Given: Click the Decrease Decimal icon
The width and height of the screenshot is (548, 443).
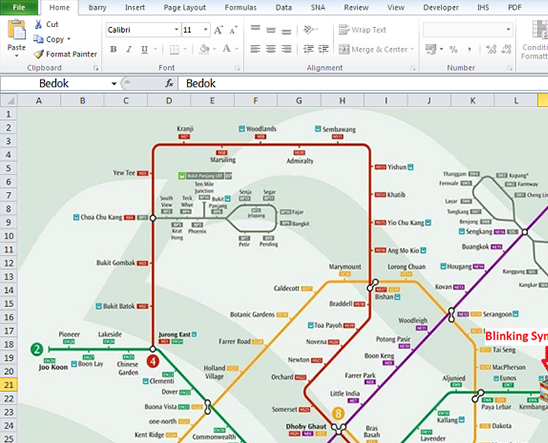Looking at the screenshot, I should click(506, 49).
